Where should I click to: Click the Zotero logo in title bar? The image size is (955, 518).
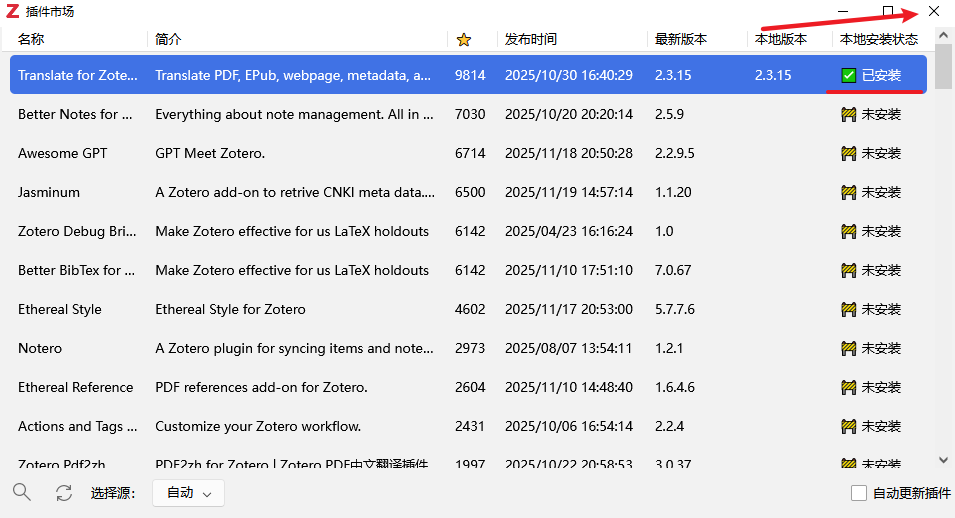point(13,12)
